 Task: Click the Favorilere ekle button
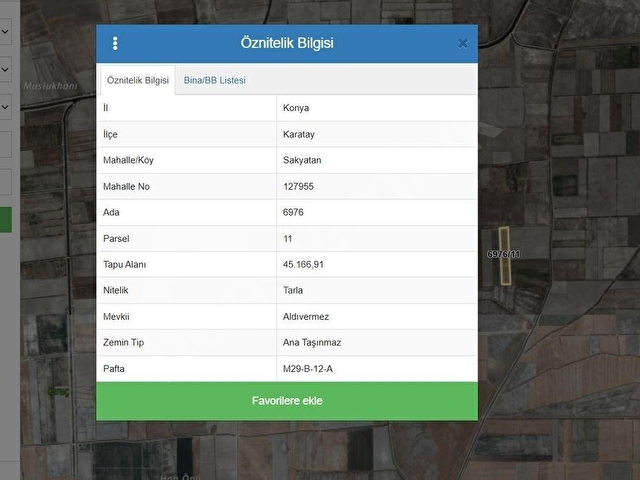287,401
